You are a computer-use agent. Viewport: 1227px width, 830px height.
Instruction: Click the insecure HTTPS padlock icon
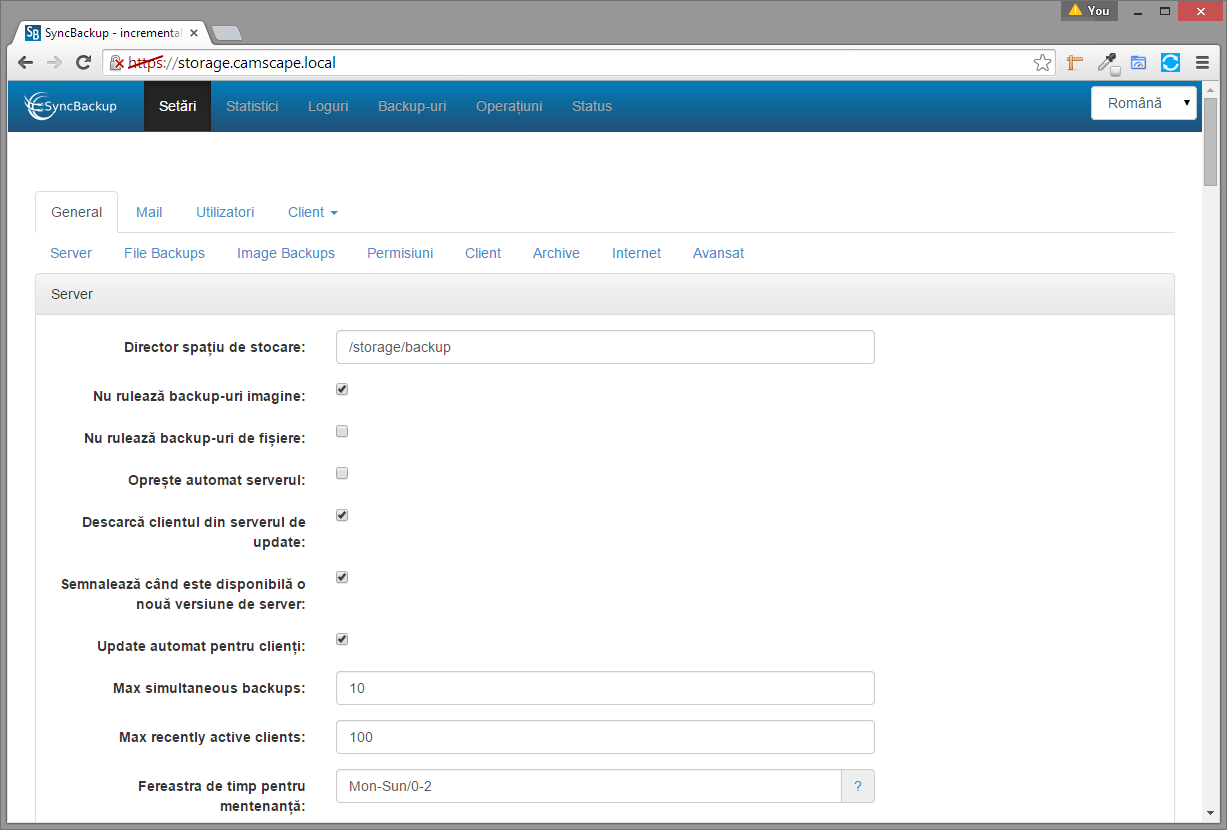(x=116, y=63)
